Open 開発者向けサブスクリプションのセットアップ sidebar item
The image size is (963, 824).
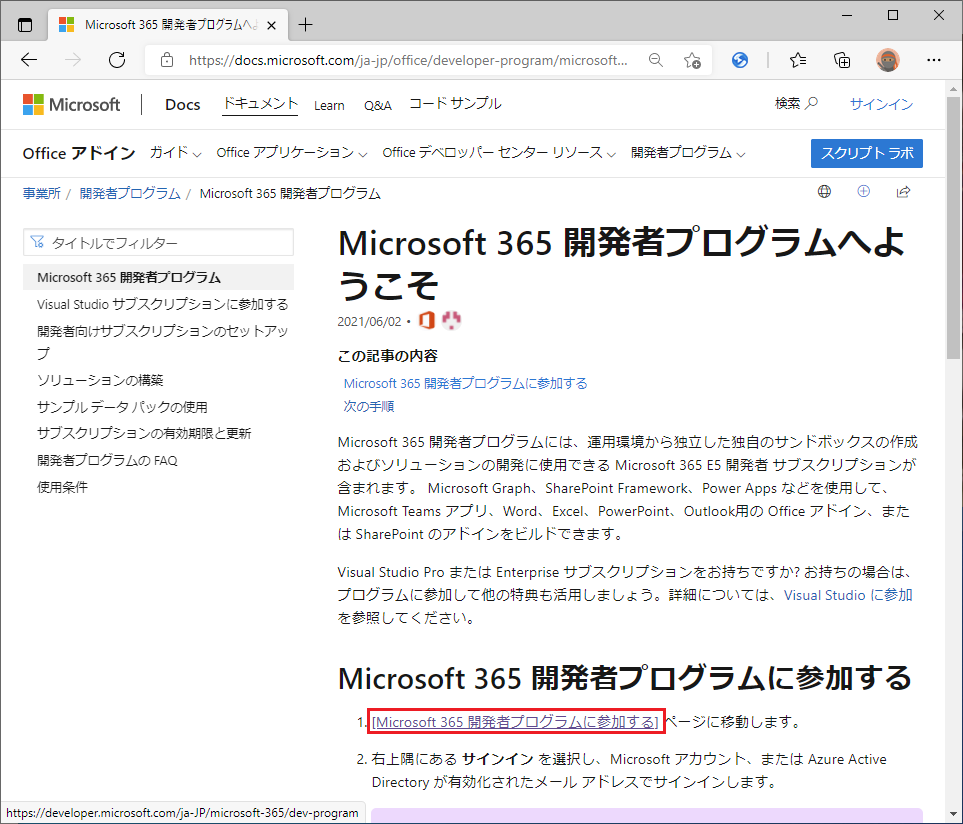(163, 342)
